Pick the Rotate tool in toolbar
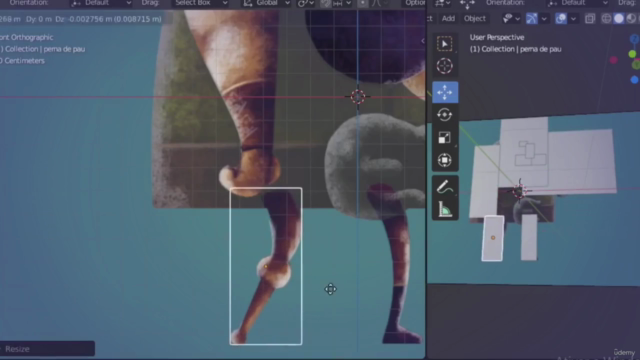Screen dimensions: 640x360 (x=444, y=115)
